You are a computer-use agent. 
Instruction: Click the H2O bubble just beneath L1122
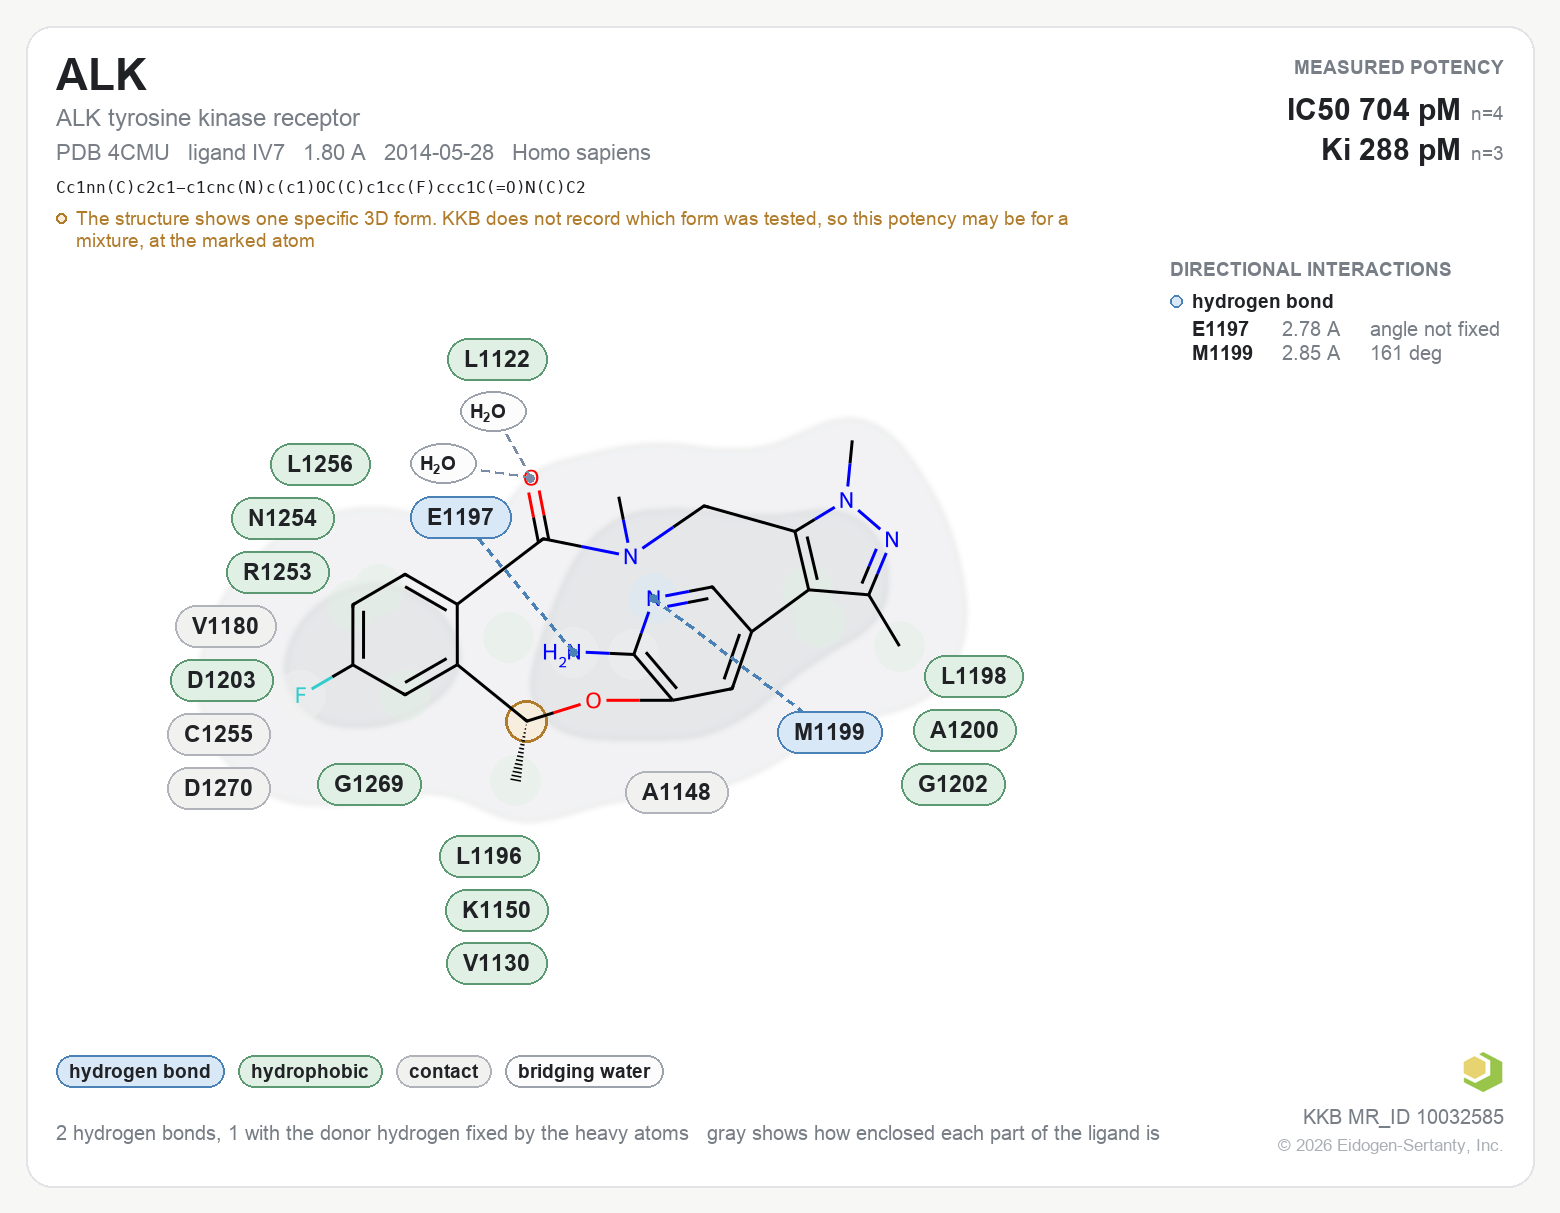point(493,411)
